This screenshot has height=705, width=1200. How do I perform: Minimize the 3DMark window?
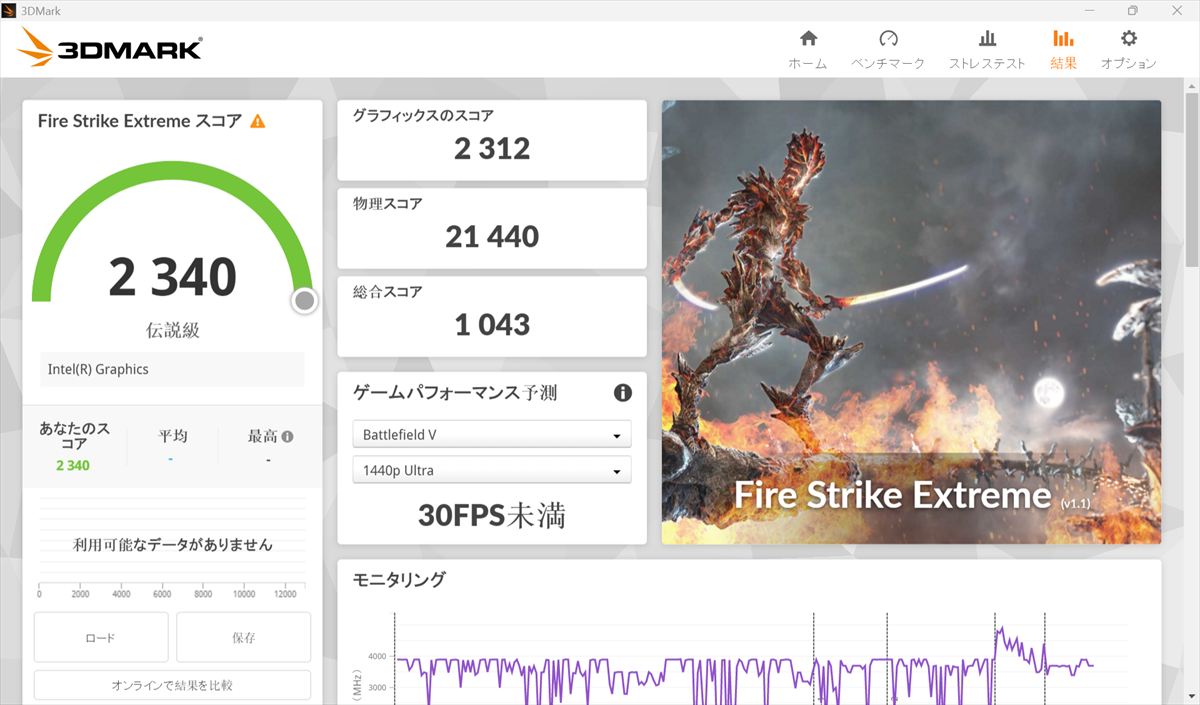1088,10
